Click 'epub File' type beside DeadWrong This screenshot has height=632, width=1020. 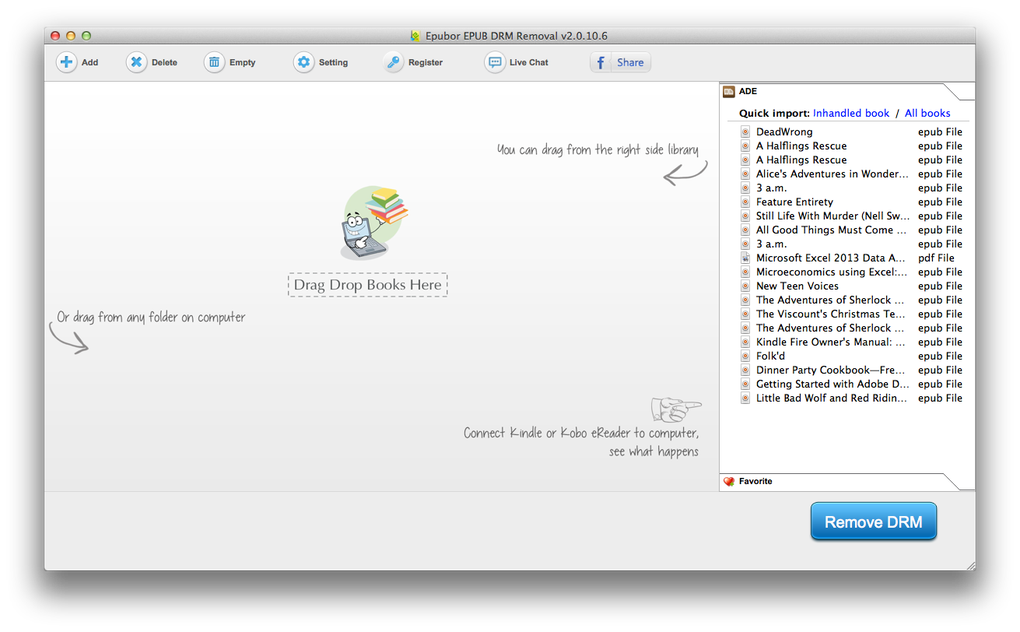click(x=940, y=132)
